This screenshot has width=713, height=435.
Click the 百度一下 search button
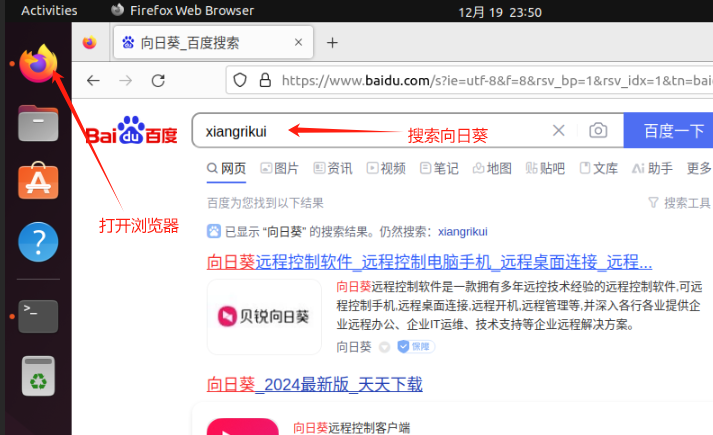point(668,130)
